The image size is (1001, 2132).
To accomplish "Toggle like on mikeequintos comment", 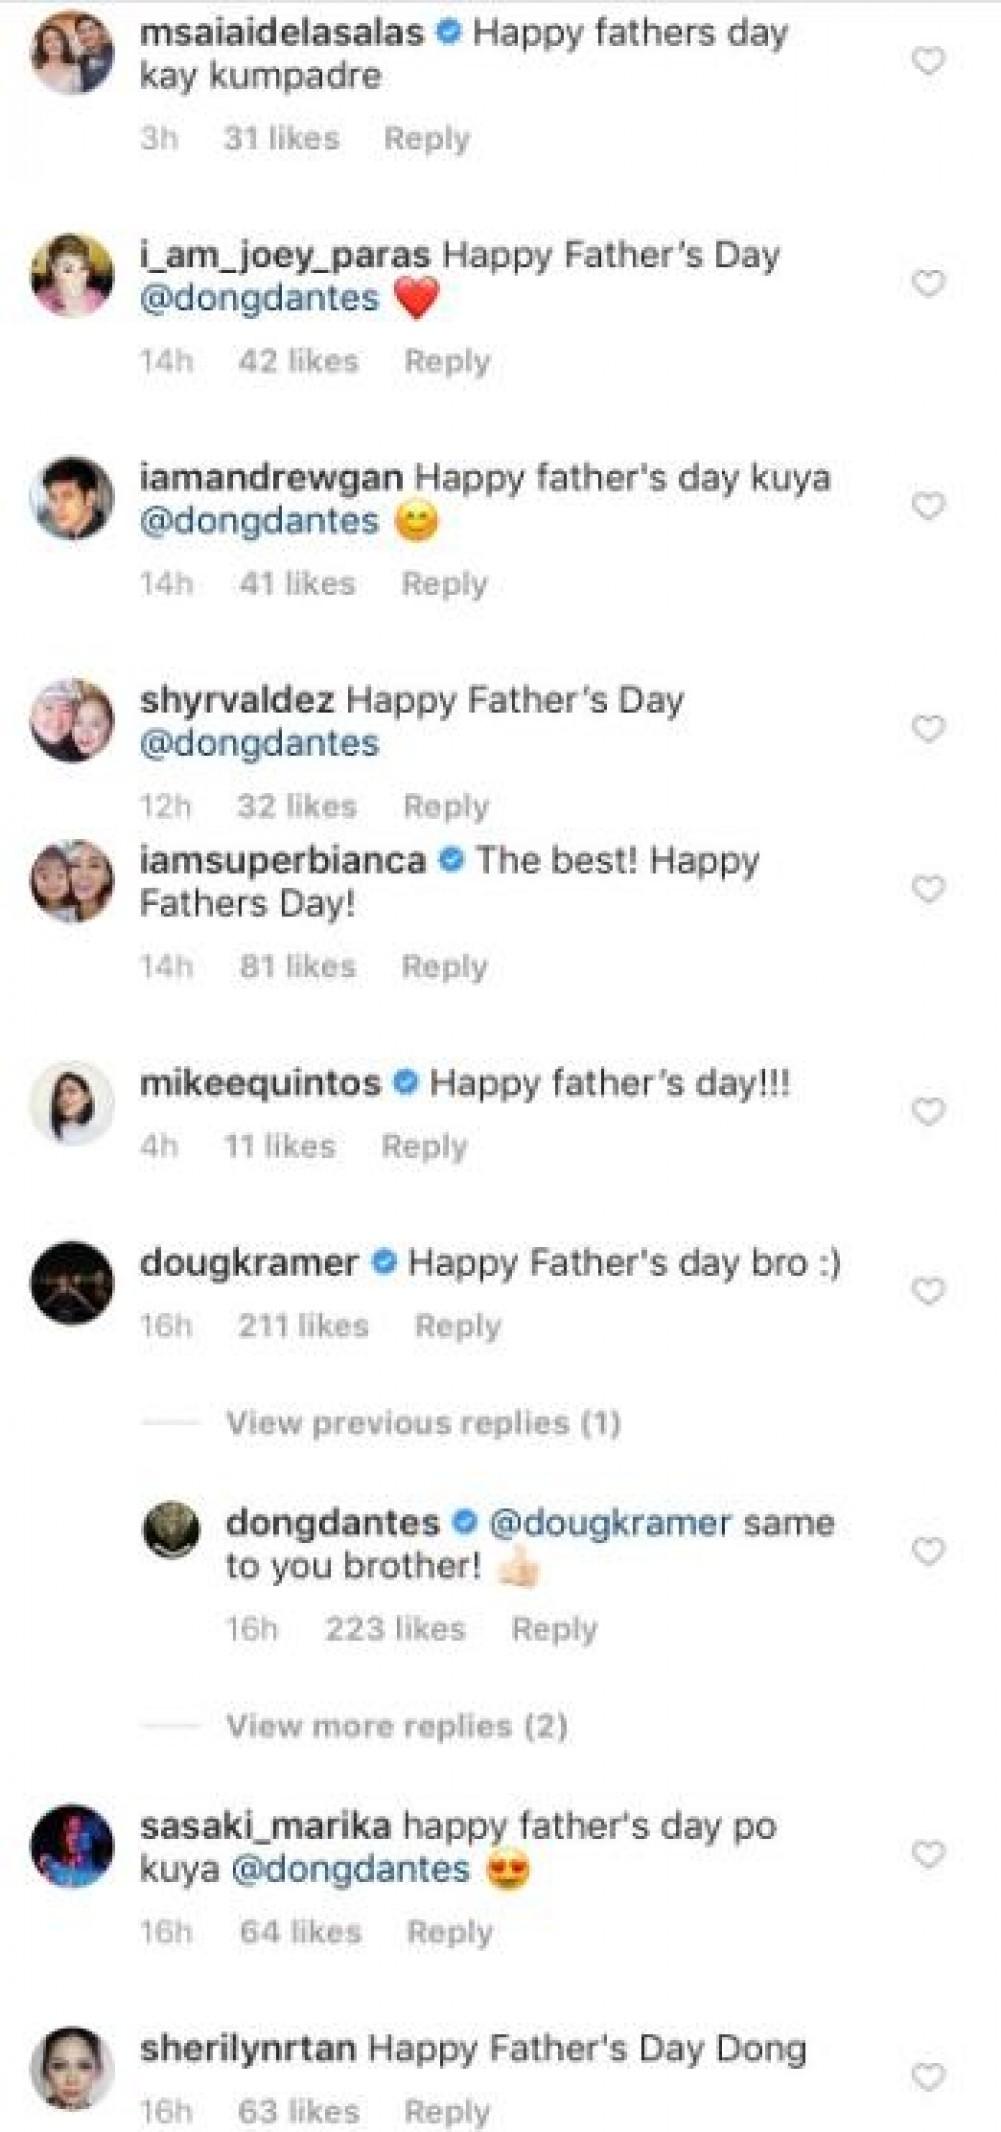I will pyautogui.click(x=928, y=1111).
